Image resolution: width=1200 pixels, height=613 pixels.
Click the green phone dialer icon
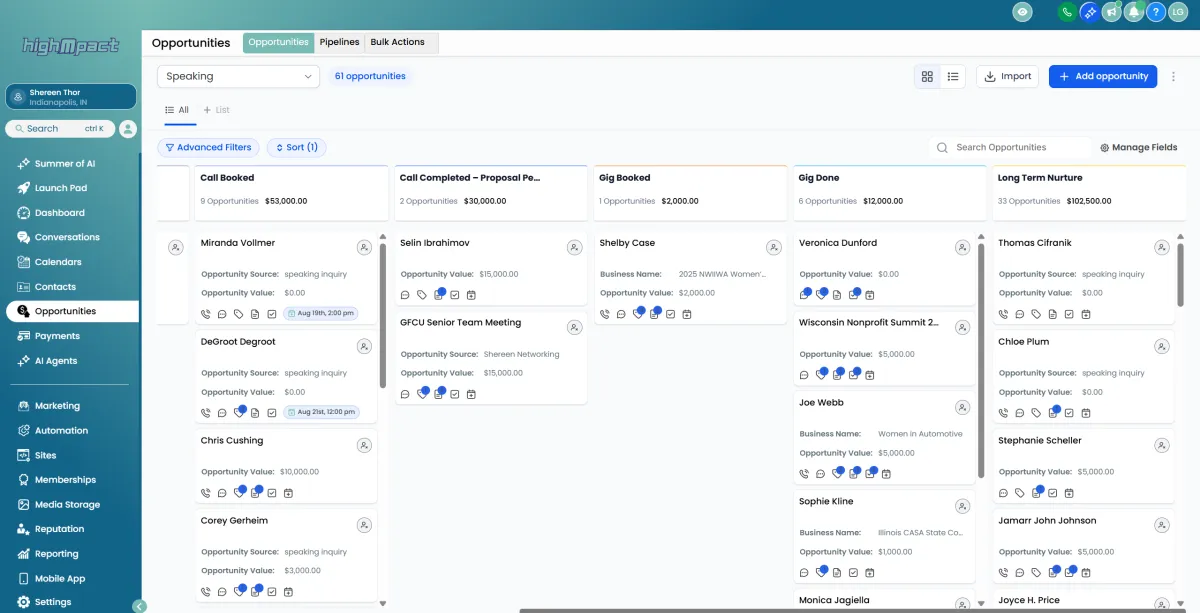[1067, 12]
